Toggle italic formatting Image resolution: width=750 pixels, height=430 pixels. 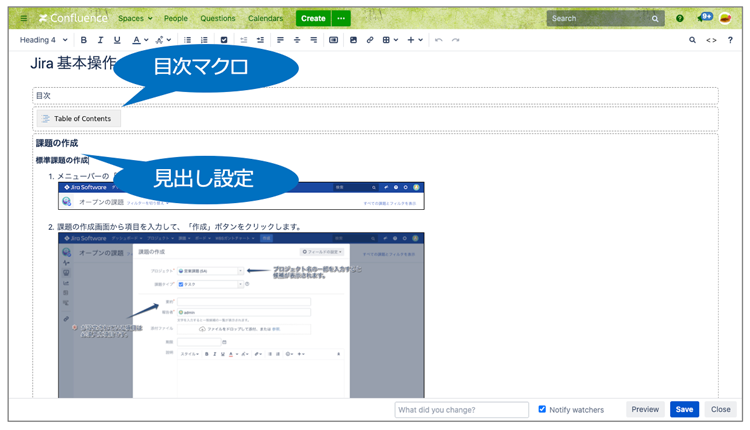[x=100, y=40]
